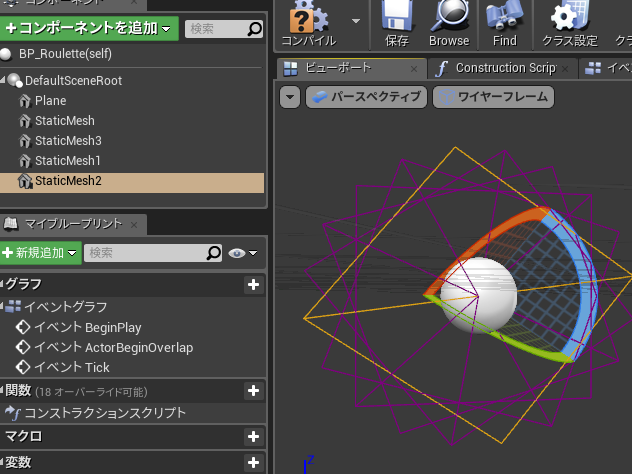The height and width of the screenshot is (474, 632).
Task: Select BP_Roulette(self) in components list
Action: coord(65,54)
